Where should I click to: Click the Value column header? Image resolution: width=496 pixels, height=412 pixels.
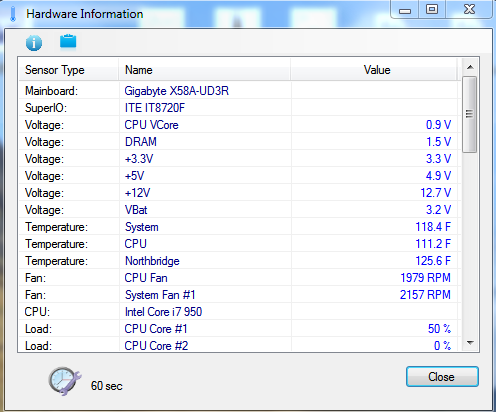click(x=374, y=70)
